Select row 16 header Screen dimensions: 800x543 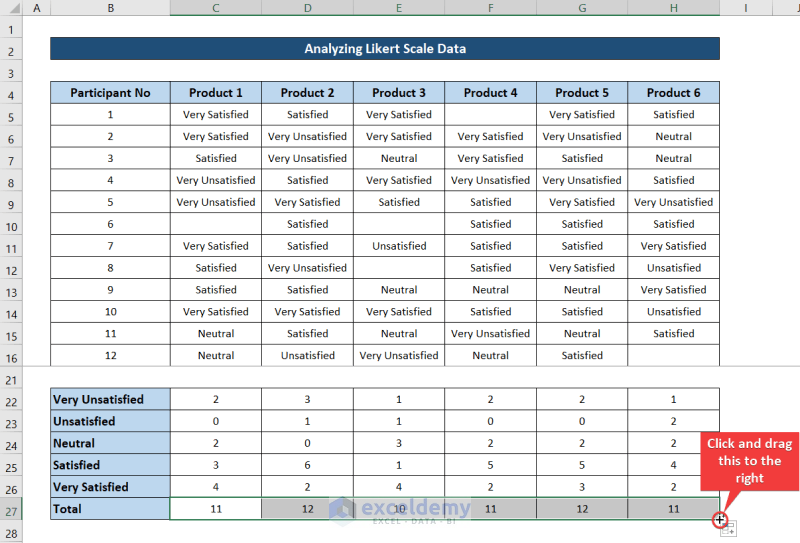tap(11, 358)
